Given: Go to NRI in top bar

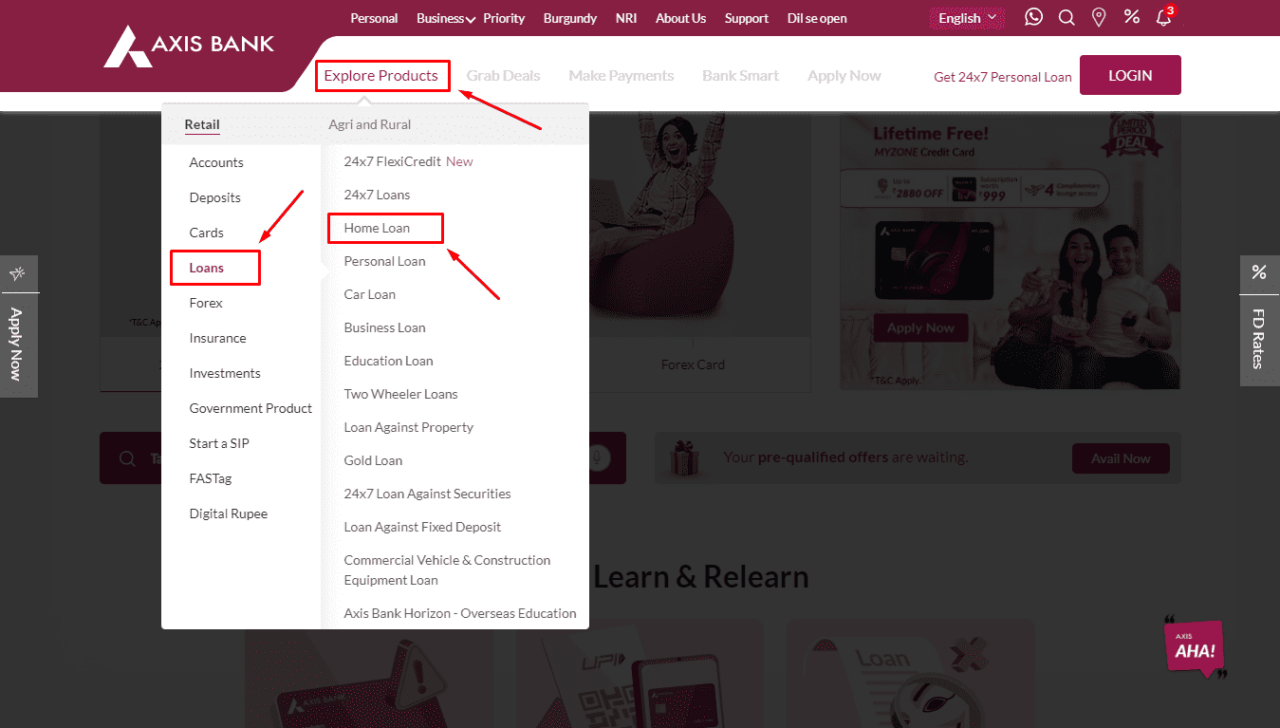Looking at the screenshot, I should (x=626, y=18).
